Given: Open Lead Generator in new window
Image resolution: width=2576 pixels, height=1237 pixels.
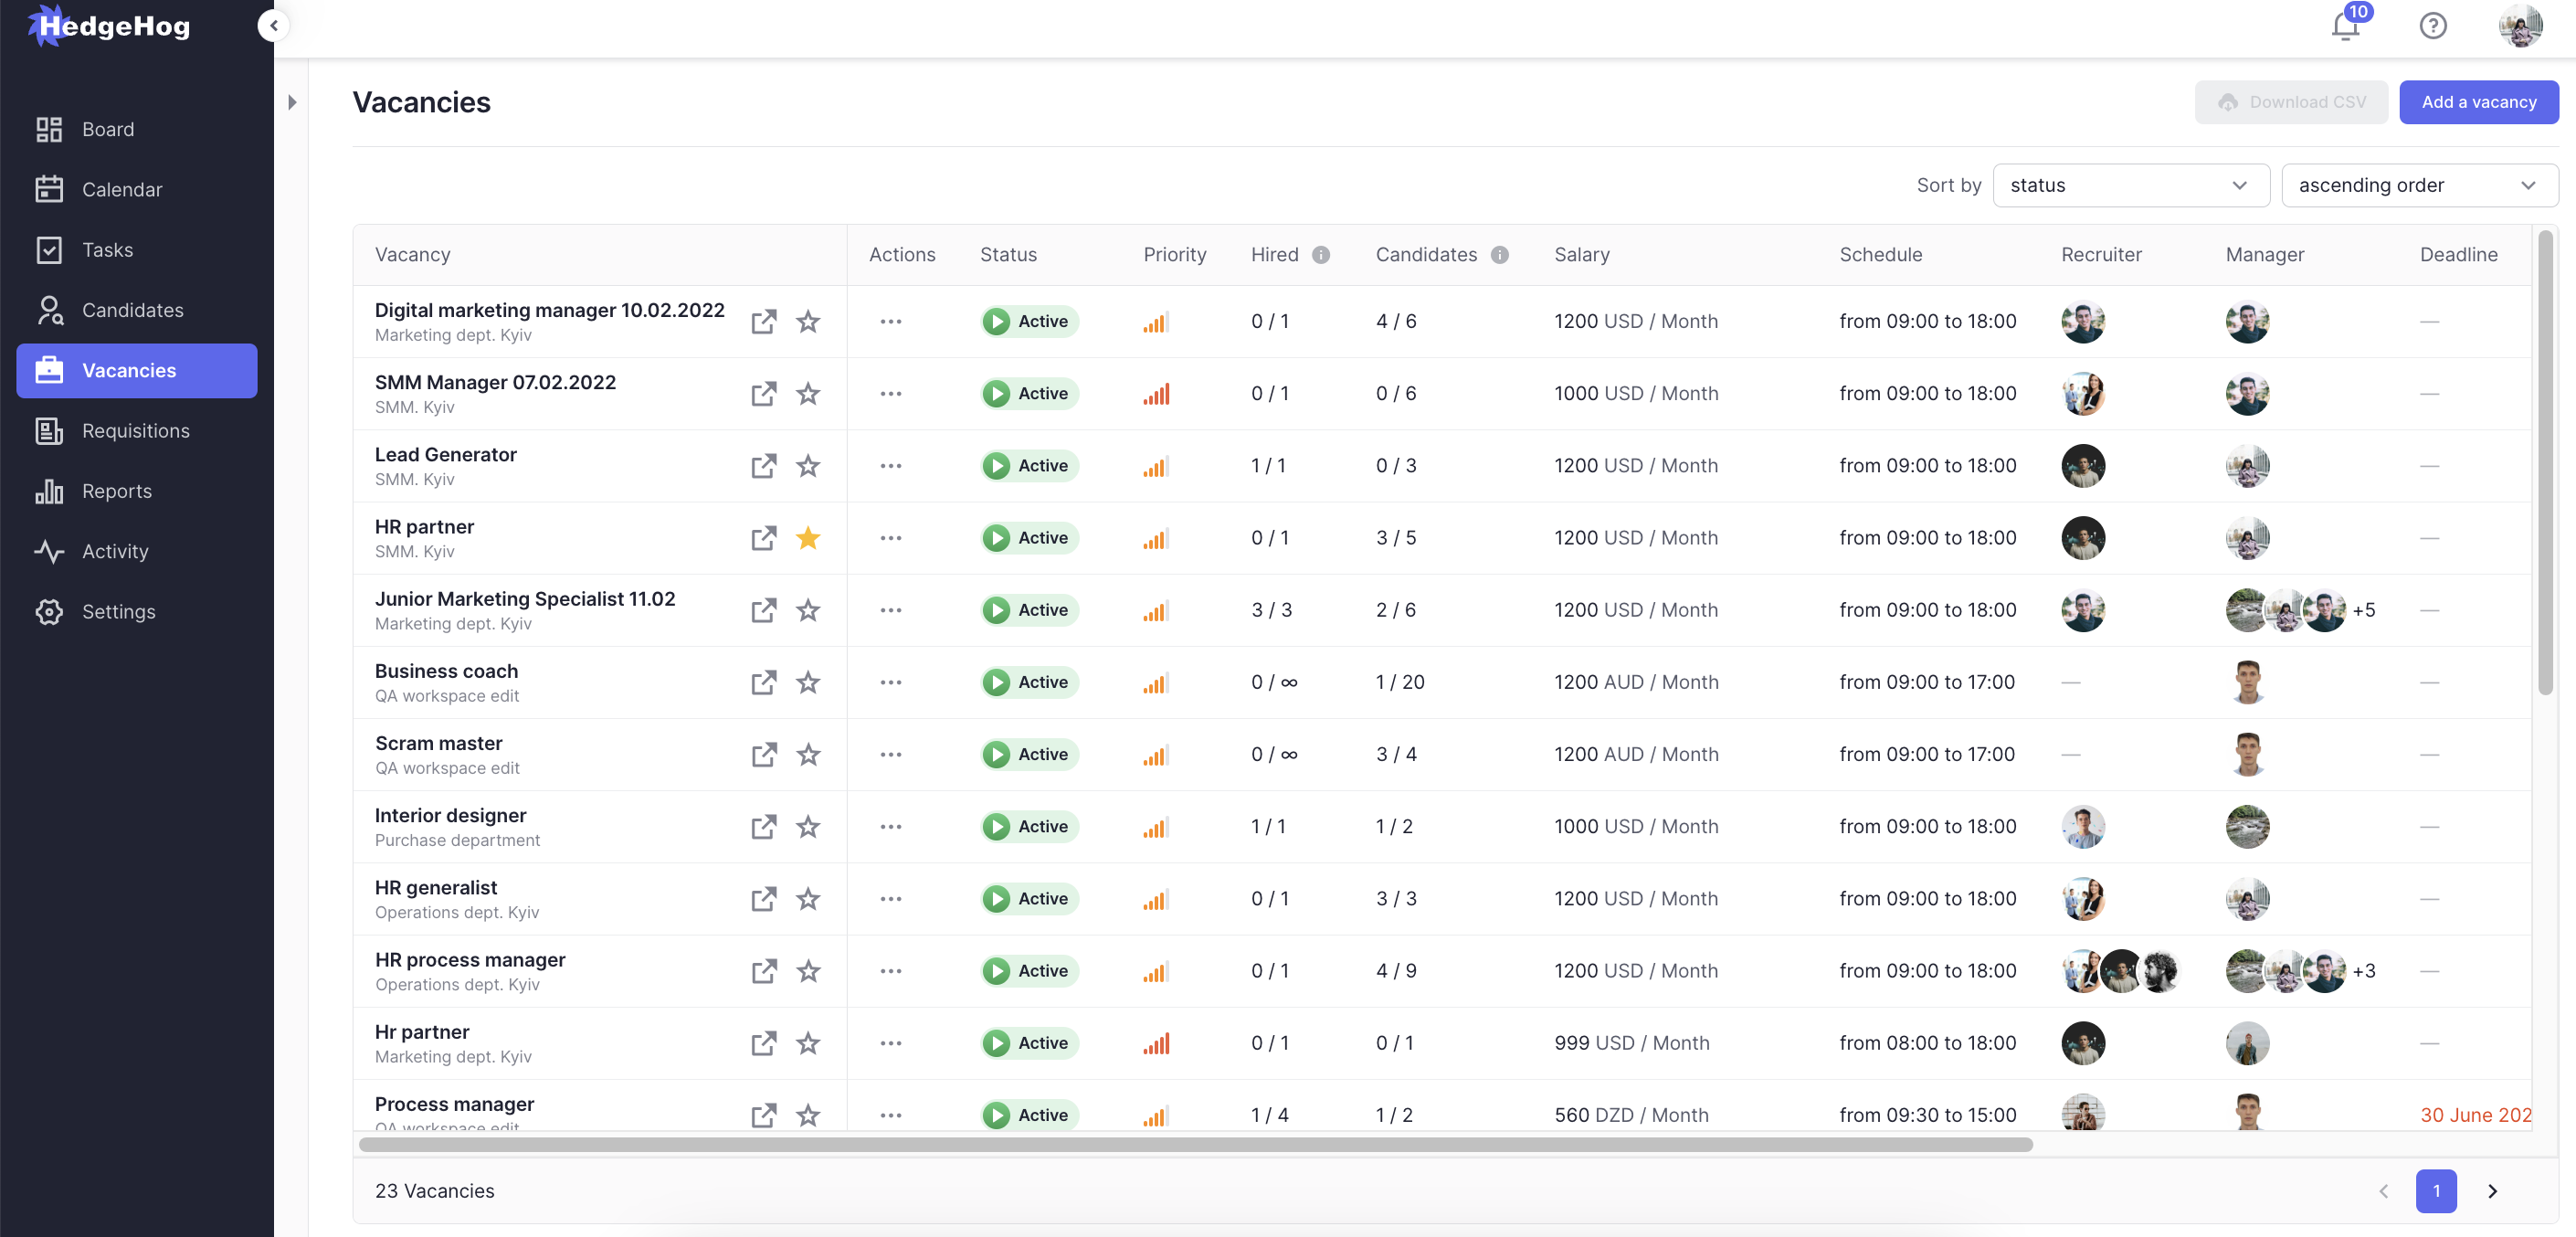Looking at the screenshot, I should [x=763, y=466].
